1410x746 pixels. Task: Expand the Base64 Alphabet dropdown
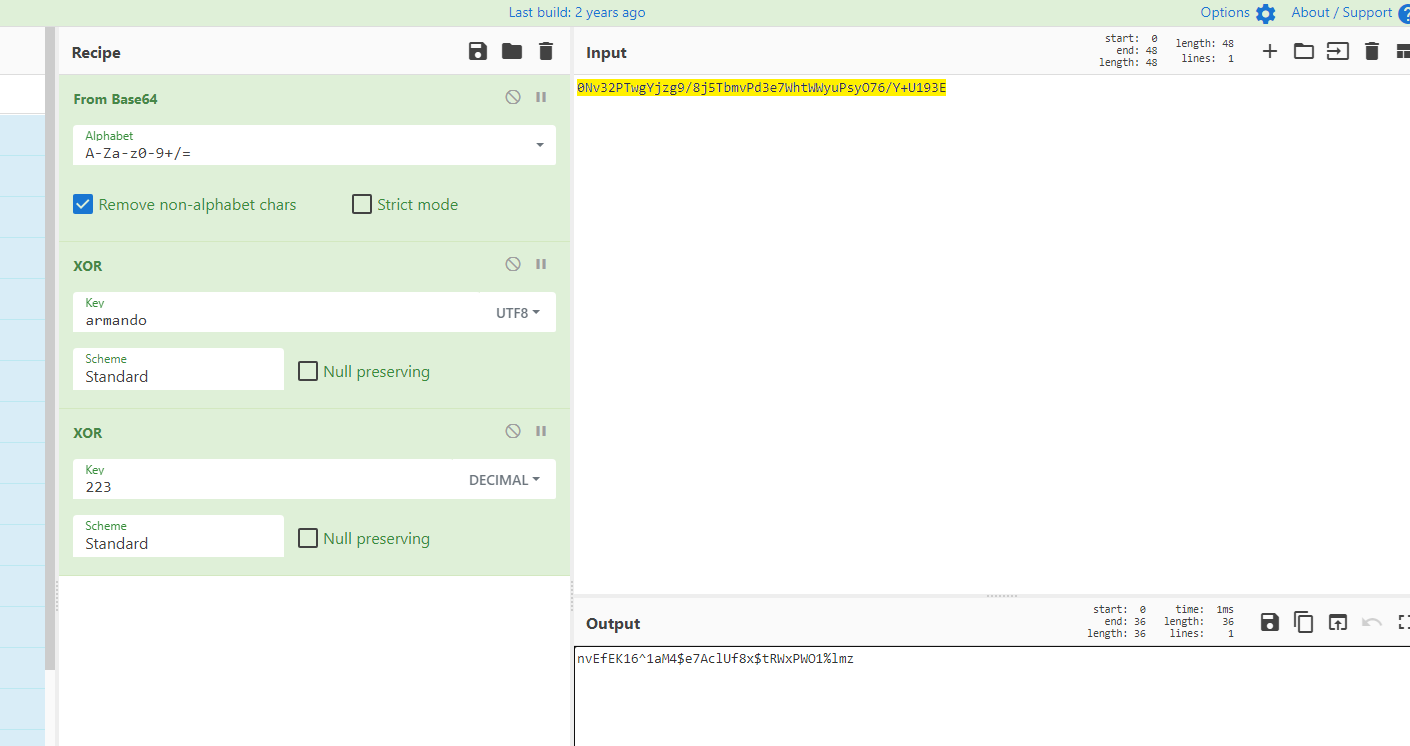click(x=540, y=146)
